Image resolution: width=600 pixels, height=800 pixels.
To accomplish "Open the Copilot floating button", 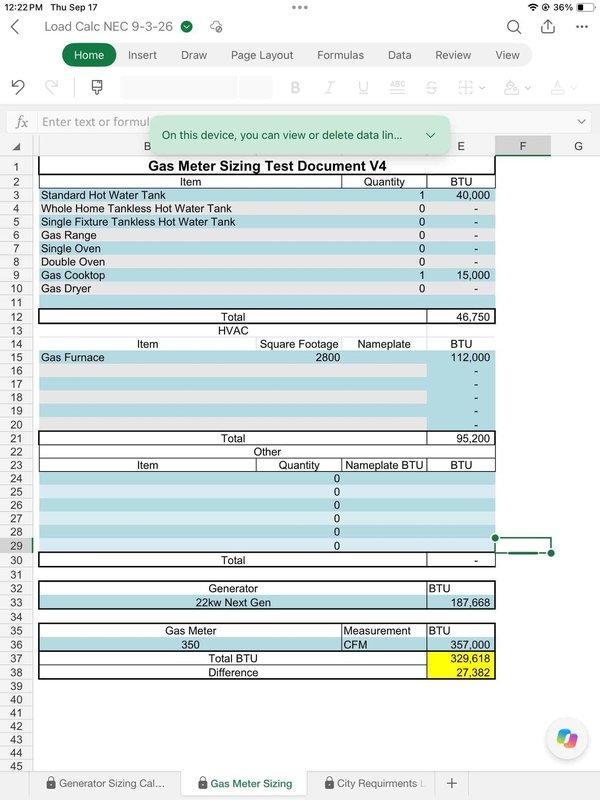I will (x=567, y=738).
